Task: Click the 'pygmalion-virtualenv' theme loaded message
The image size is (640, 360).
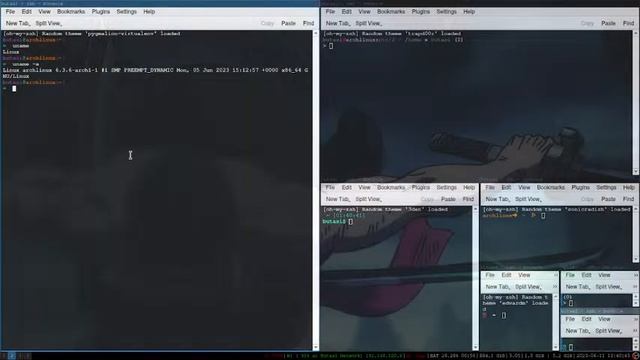Action: 91,33
